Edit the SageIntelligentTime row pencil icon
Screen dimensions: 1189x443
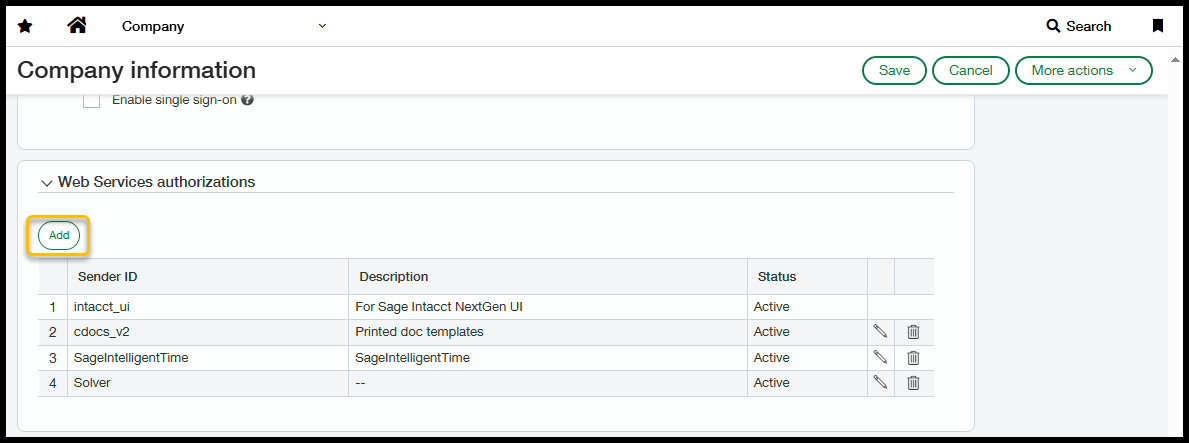pyautogui.click(x=880, y=357)
